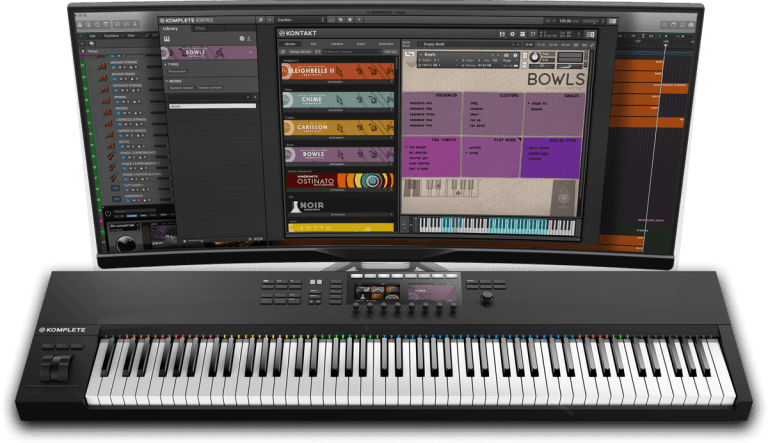Screen dimensions: 768x443
Task: Open Instruments dropdown under Ostinato
Action: (339, 190)
